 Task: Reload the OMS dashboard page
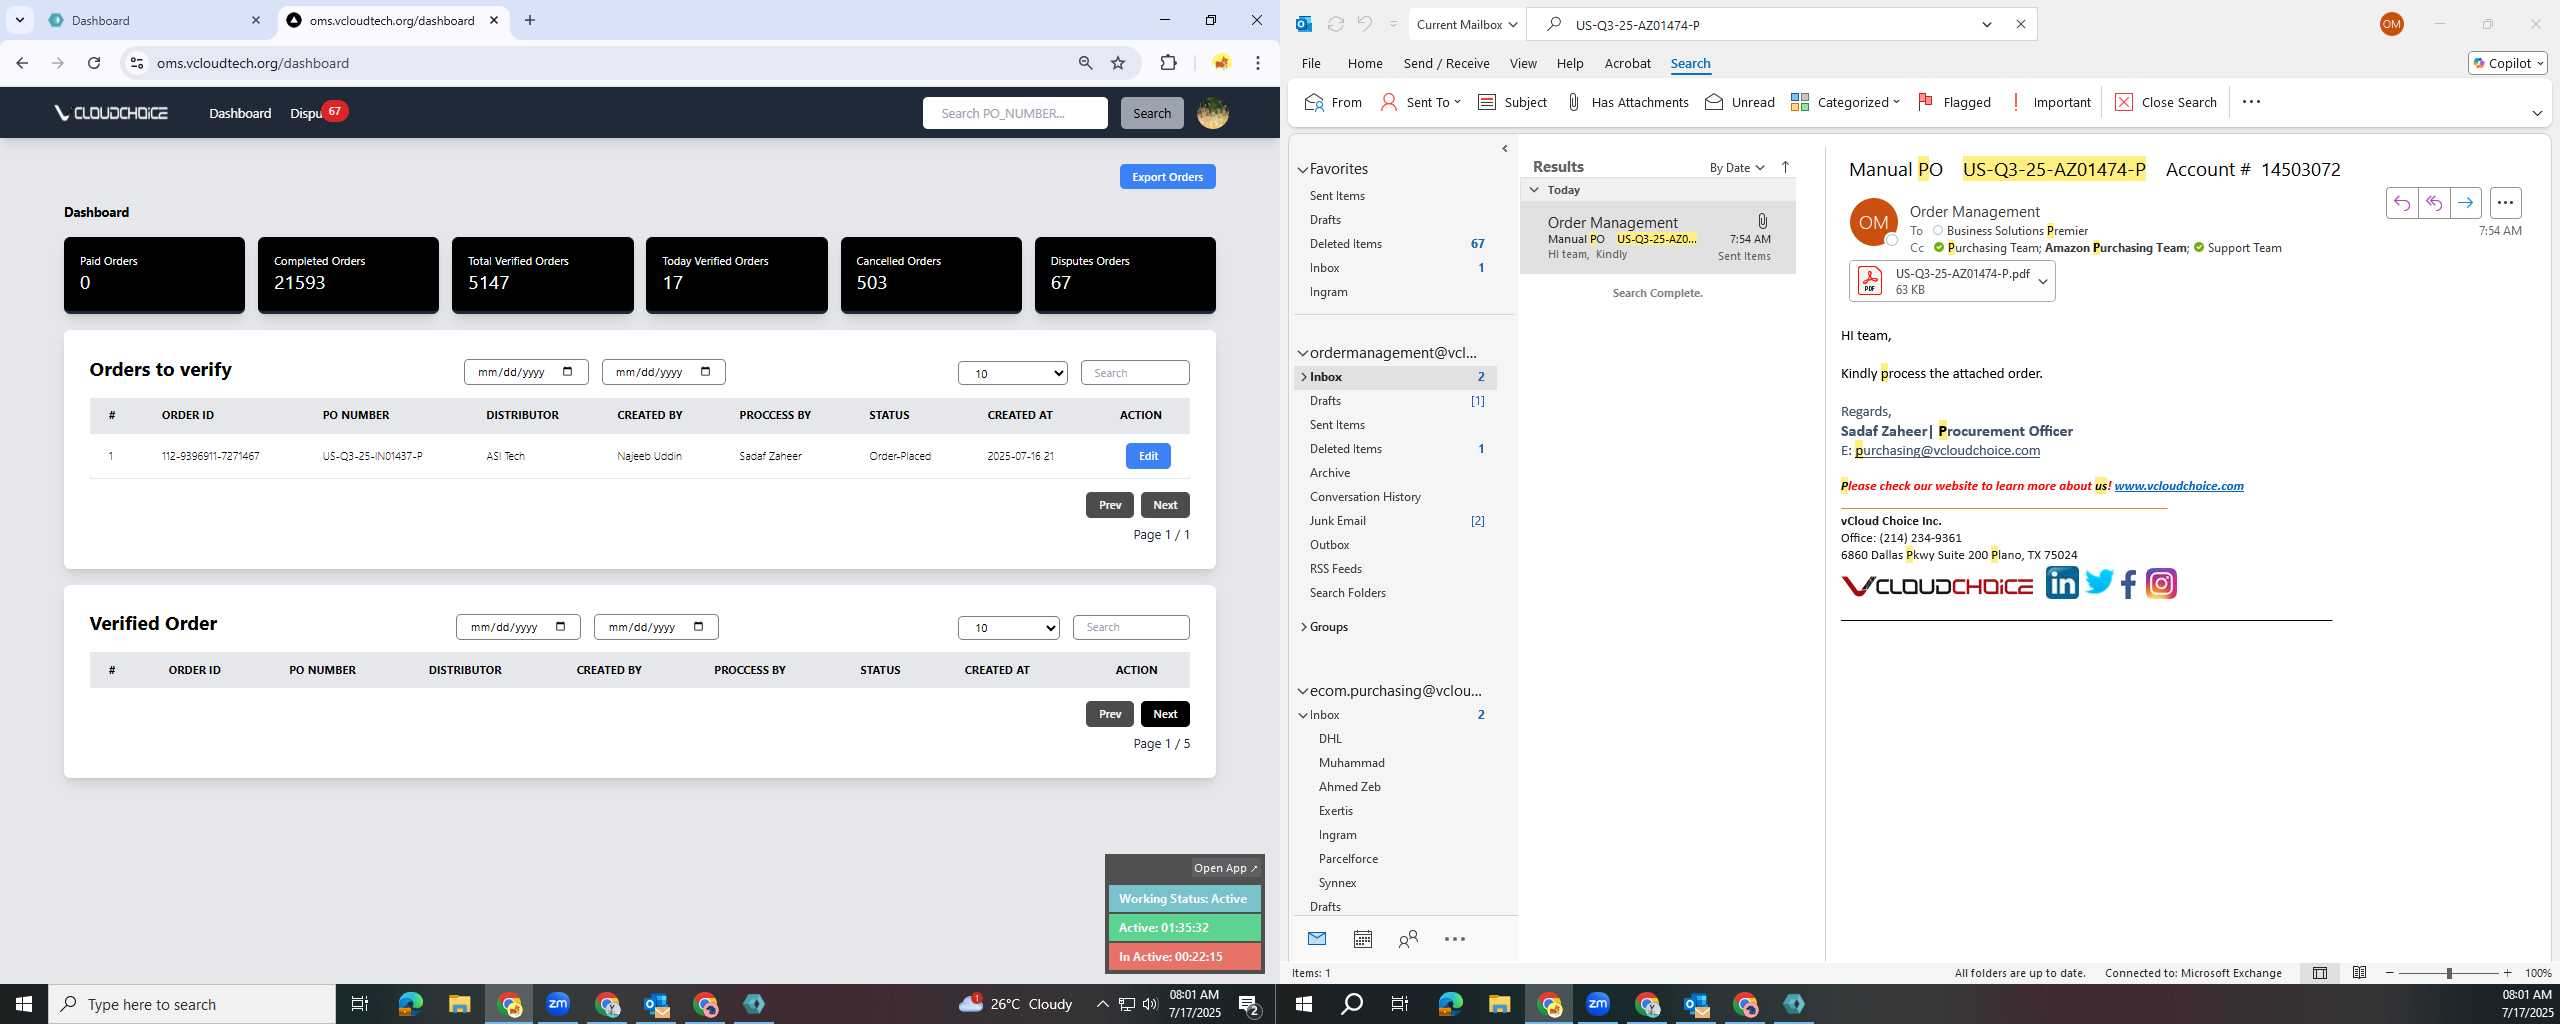(94, 63)
